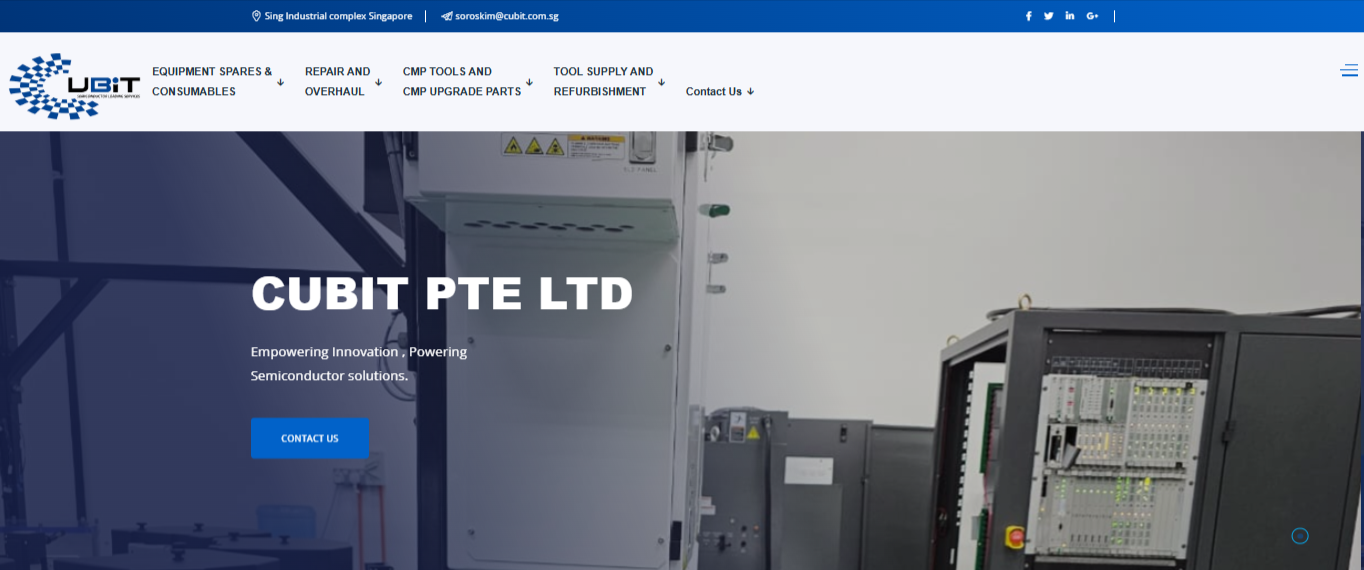This screenshot has height=570, width=1364.
Task: Click the soroskim@cubit.com.sg email link
Action: 506,16
